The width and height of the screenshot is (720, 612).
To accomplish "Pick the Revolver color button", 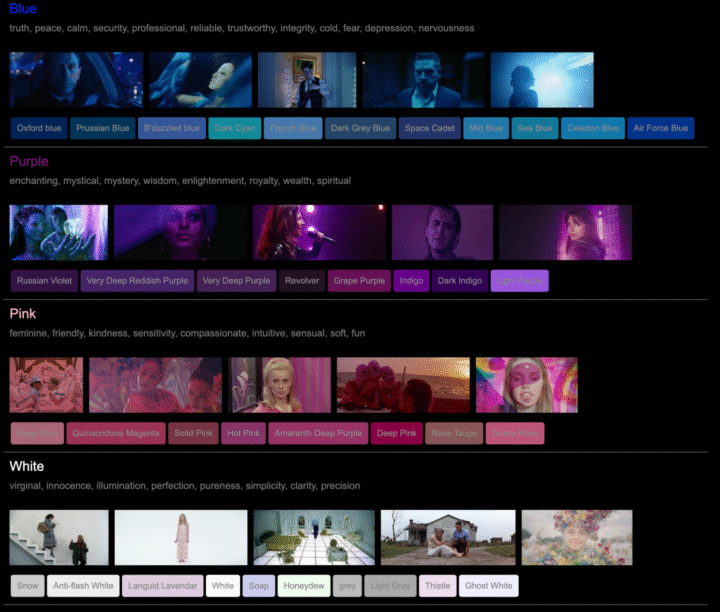I will 302,281.
